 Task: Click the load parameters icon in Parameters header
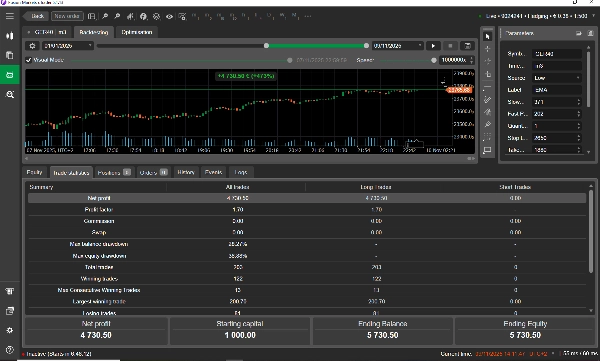(579, 33)
